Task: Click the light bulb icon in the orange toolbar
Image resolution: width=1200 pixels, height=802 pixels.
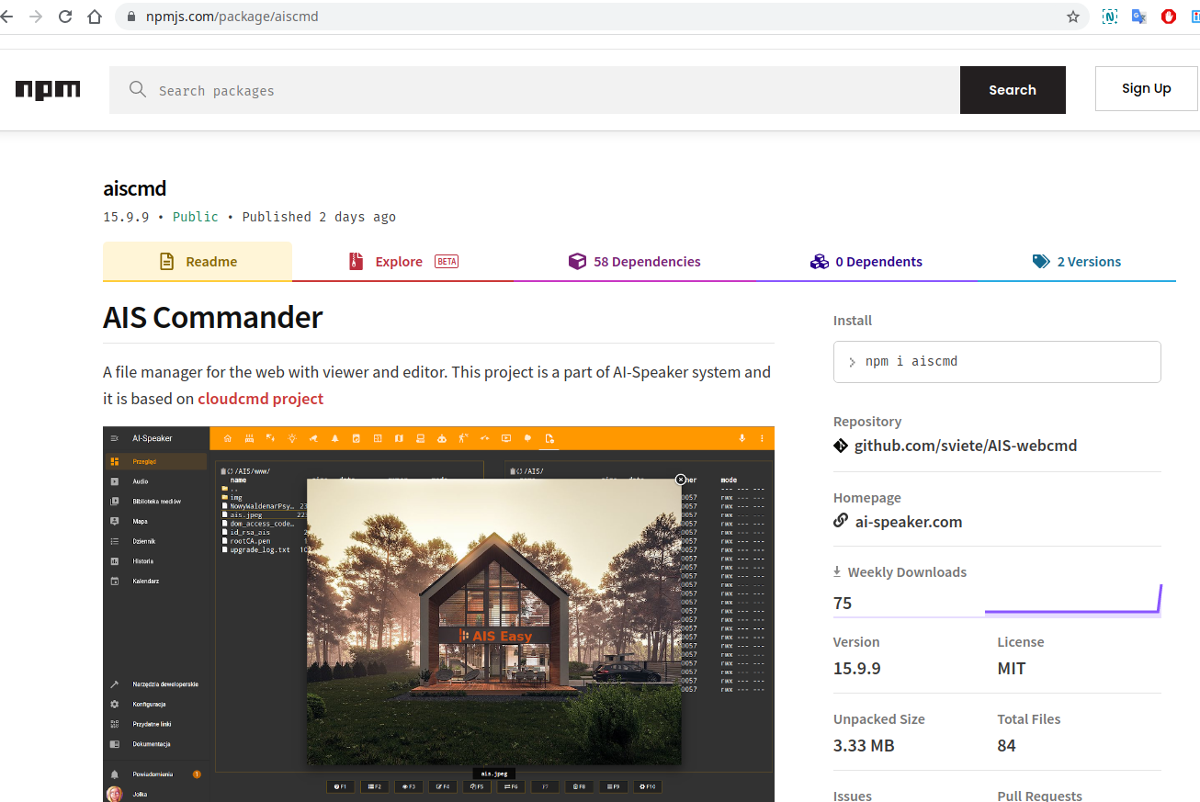Action: point(292,438)
